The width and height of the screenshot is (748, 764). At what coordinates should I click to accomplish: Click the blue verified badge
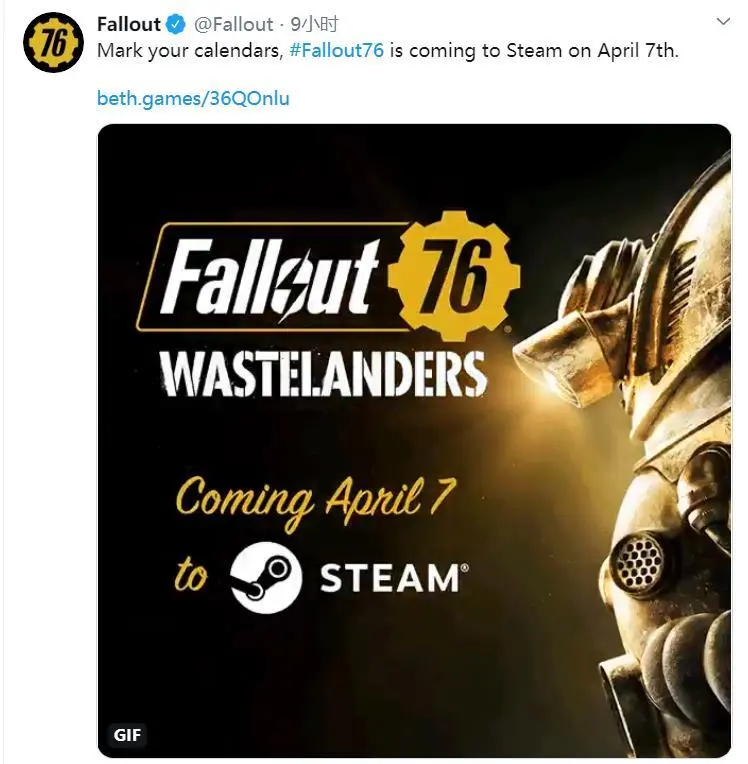[176, 24]
